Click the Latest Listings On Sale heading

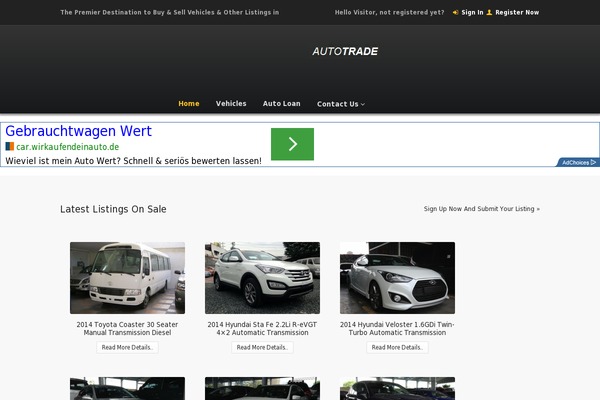point(113,209)
